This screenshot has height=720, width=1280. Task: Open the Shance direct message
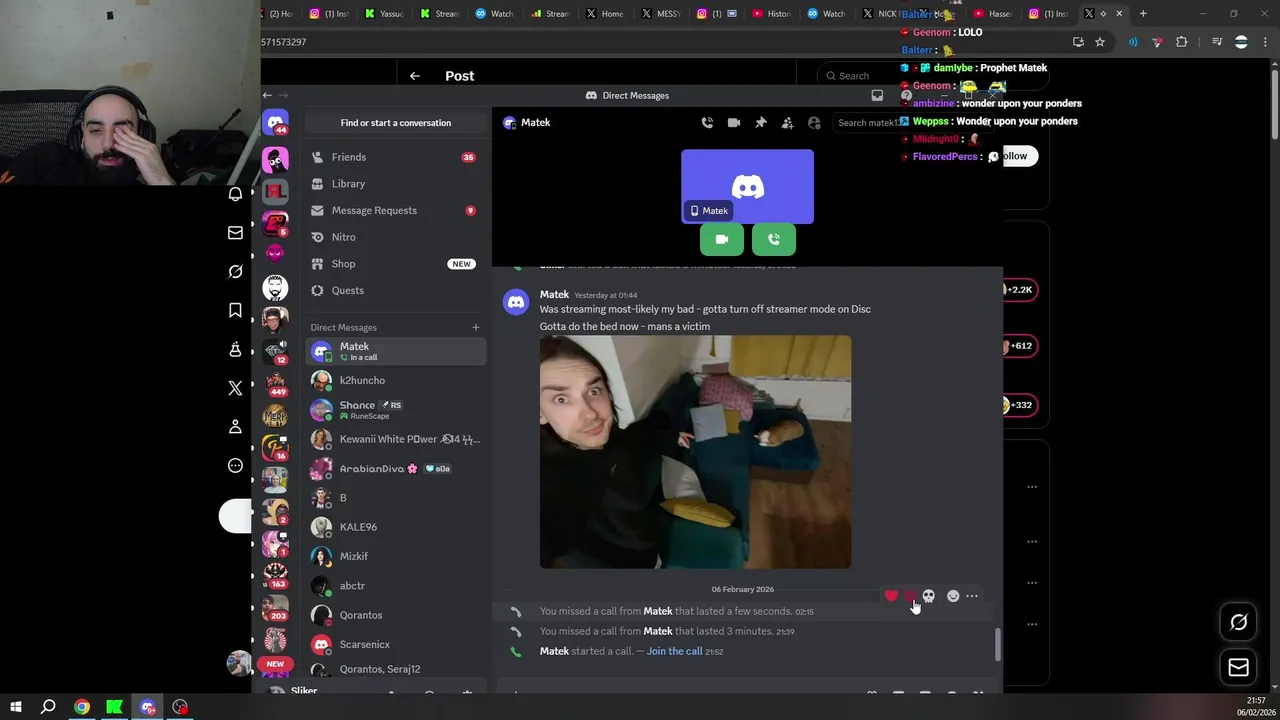[x=395, y=410]
